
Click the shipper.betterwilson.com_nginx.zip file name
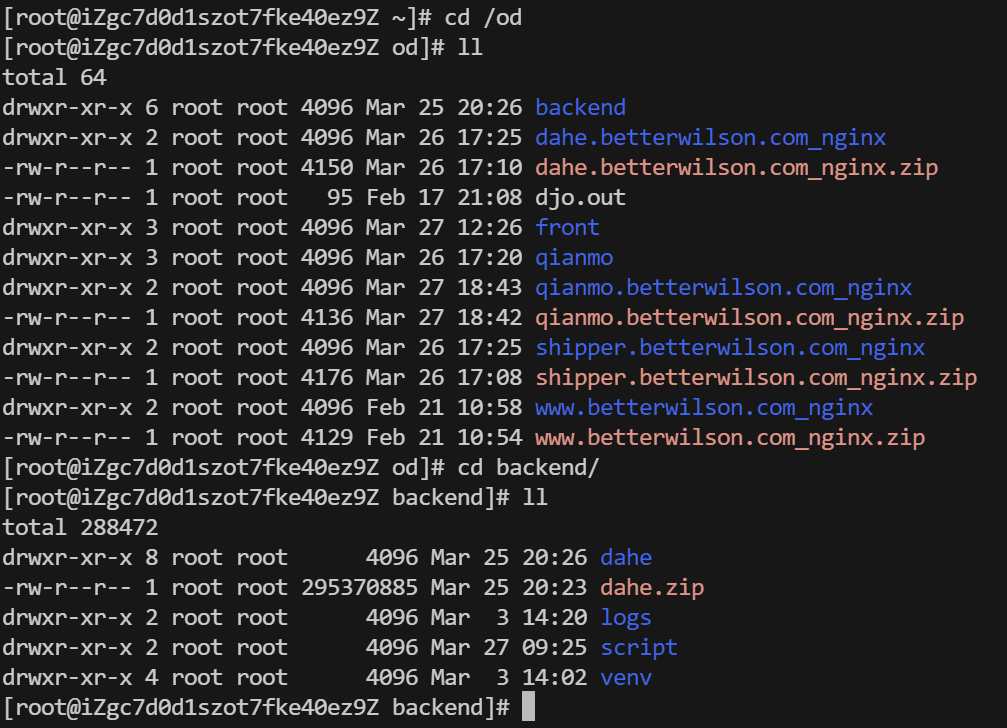click(x=756, y=378)
